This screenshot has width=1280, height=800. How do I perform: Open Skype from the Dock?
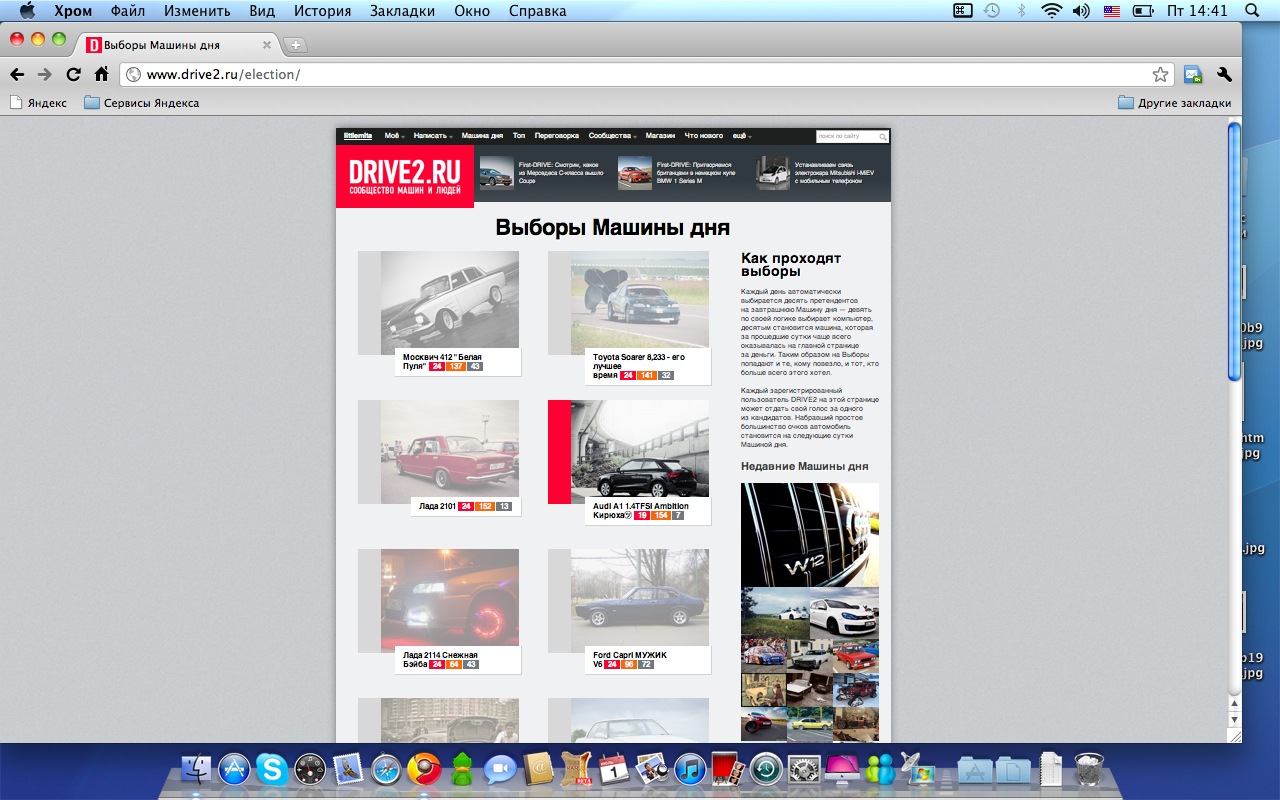[272, 768]
